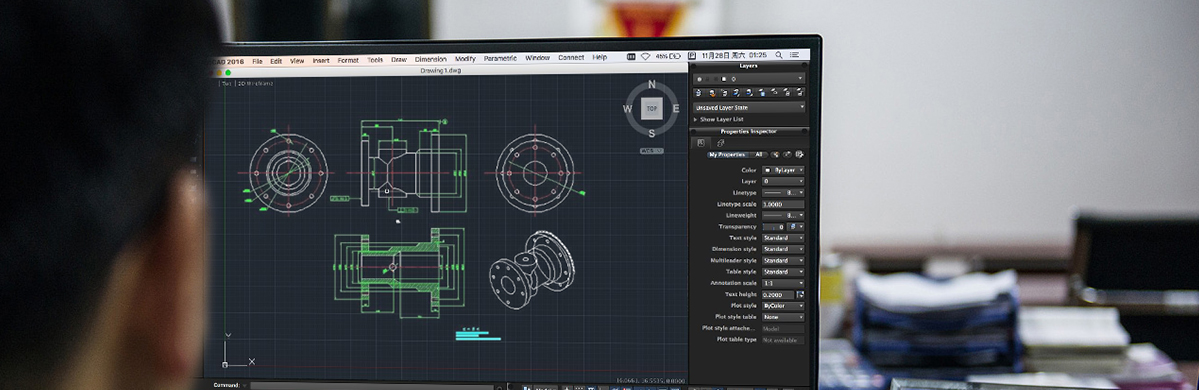Open the Draw menu

398,59
